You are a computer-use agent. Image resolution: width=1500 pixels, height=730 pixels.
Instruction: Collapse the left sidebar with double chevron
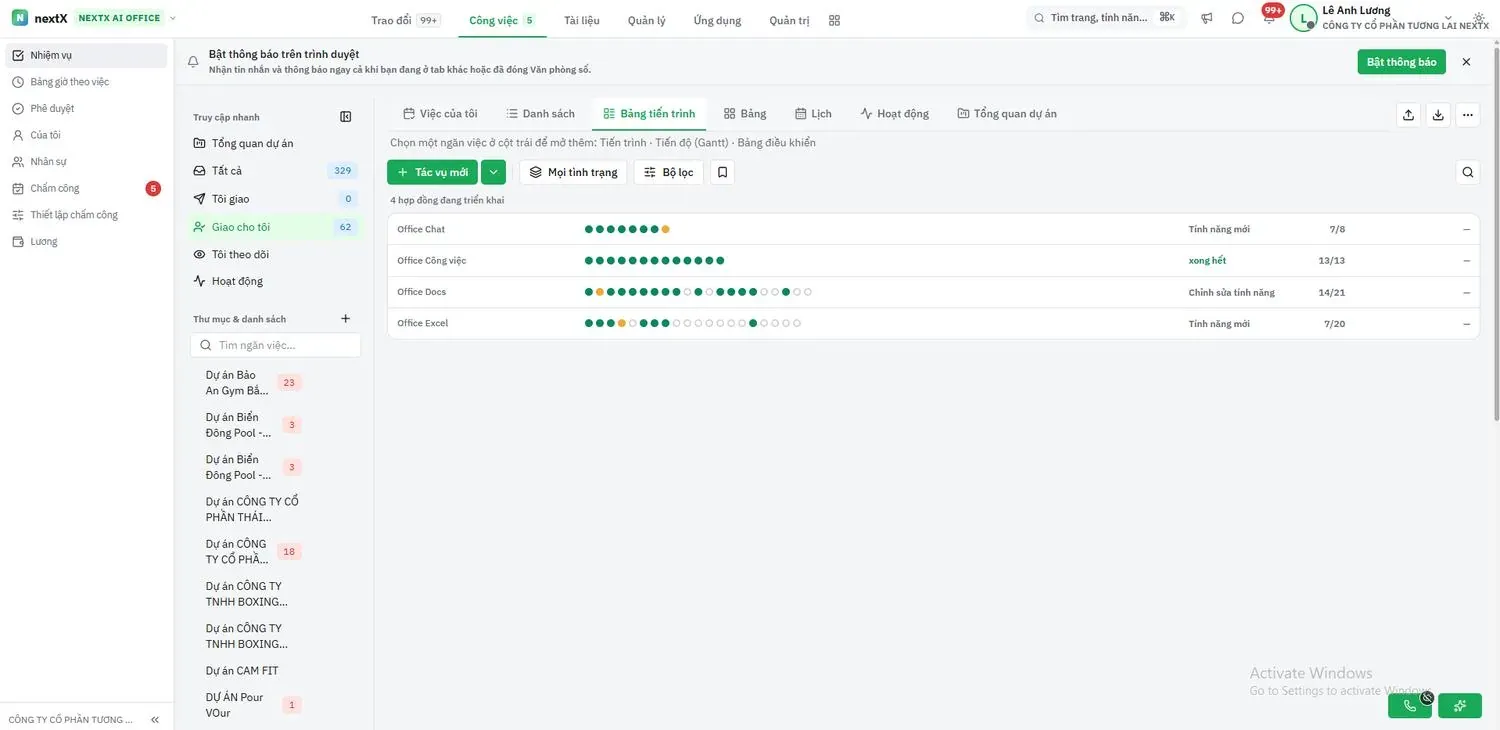click(155, 720)
